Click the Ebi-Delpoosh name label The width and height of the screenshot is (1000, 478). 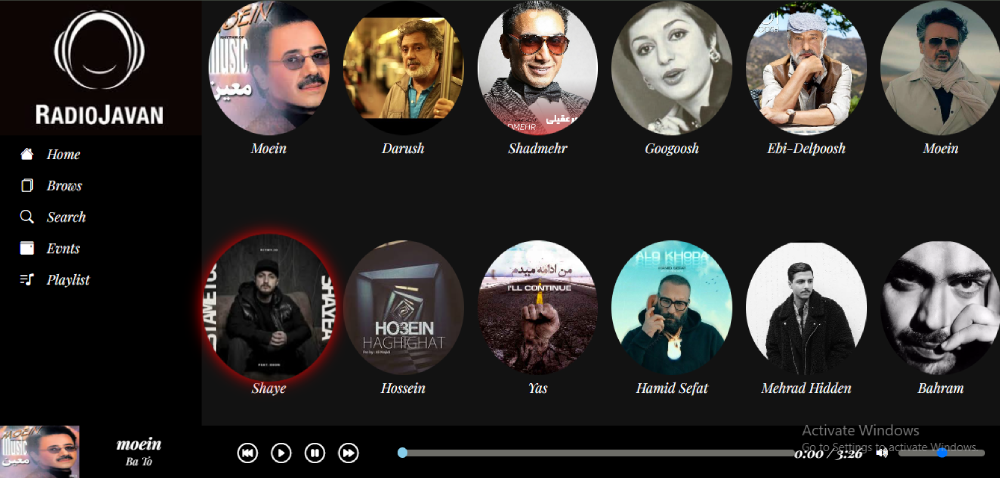click(x=806, y=148)
